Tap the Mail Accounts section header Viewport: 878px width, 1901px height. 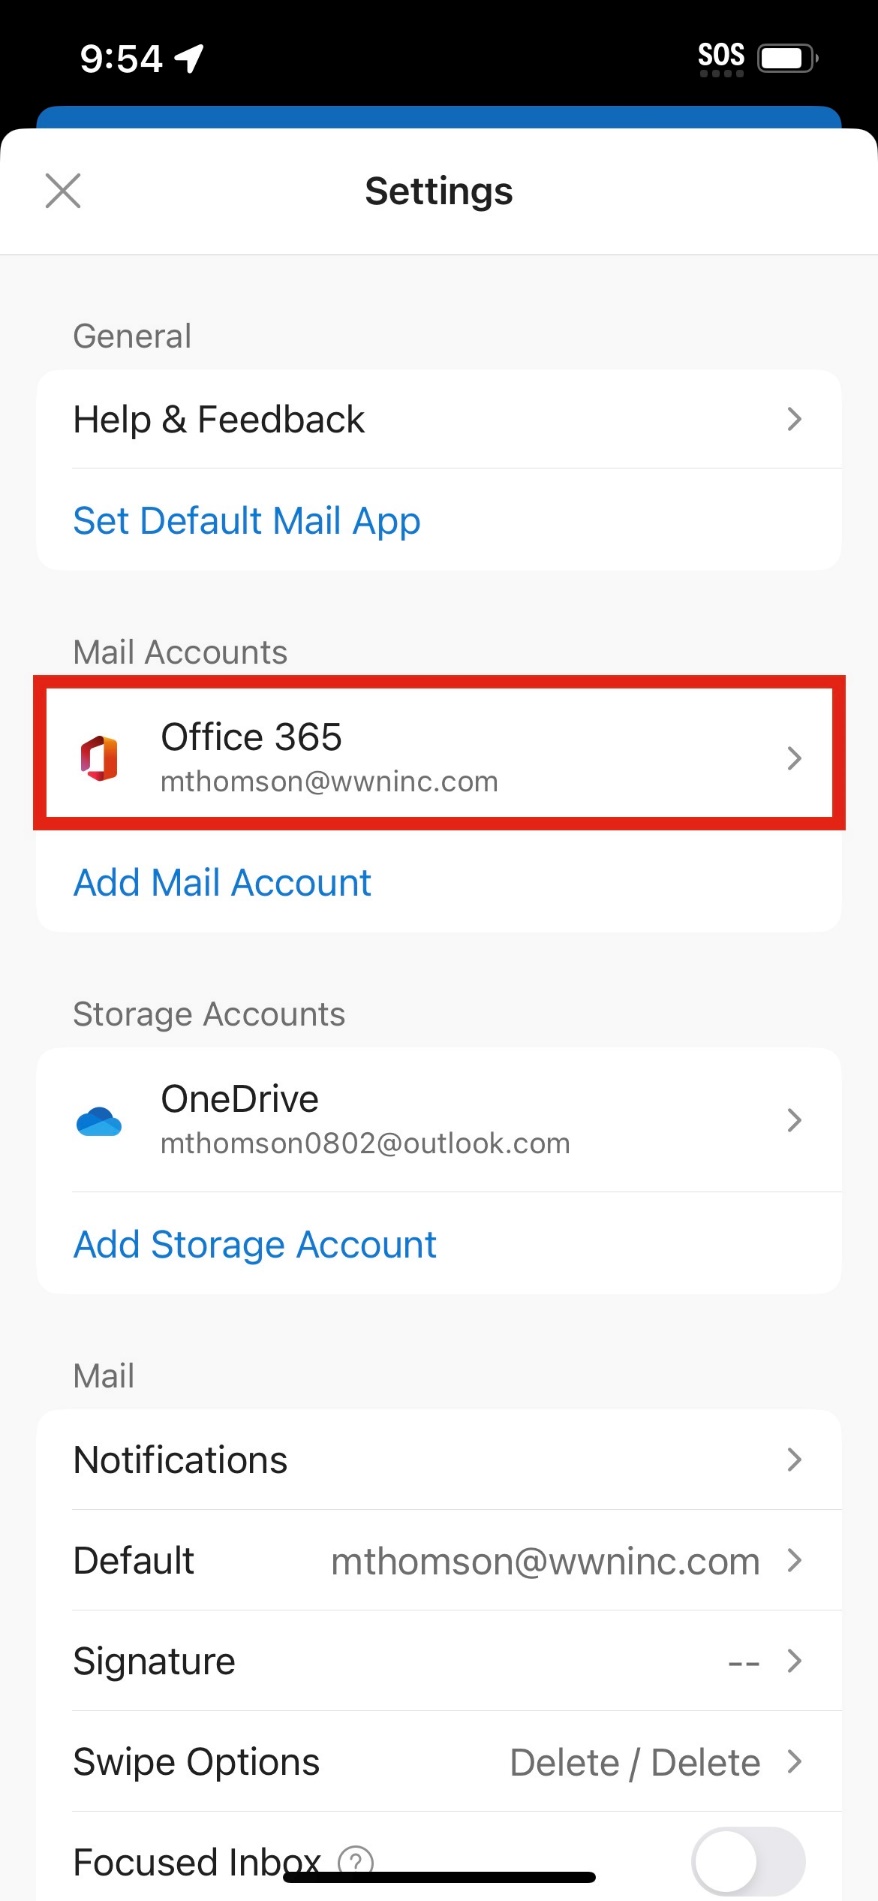click(x=180, y=652)
